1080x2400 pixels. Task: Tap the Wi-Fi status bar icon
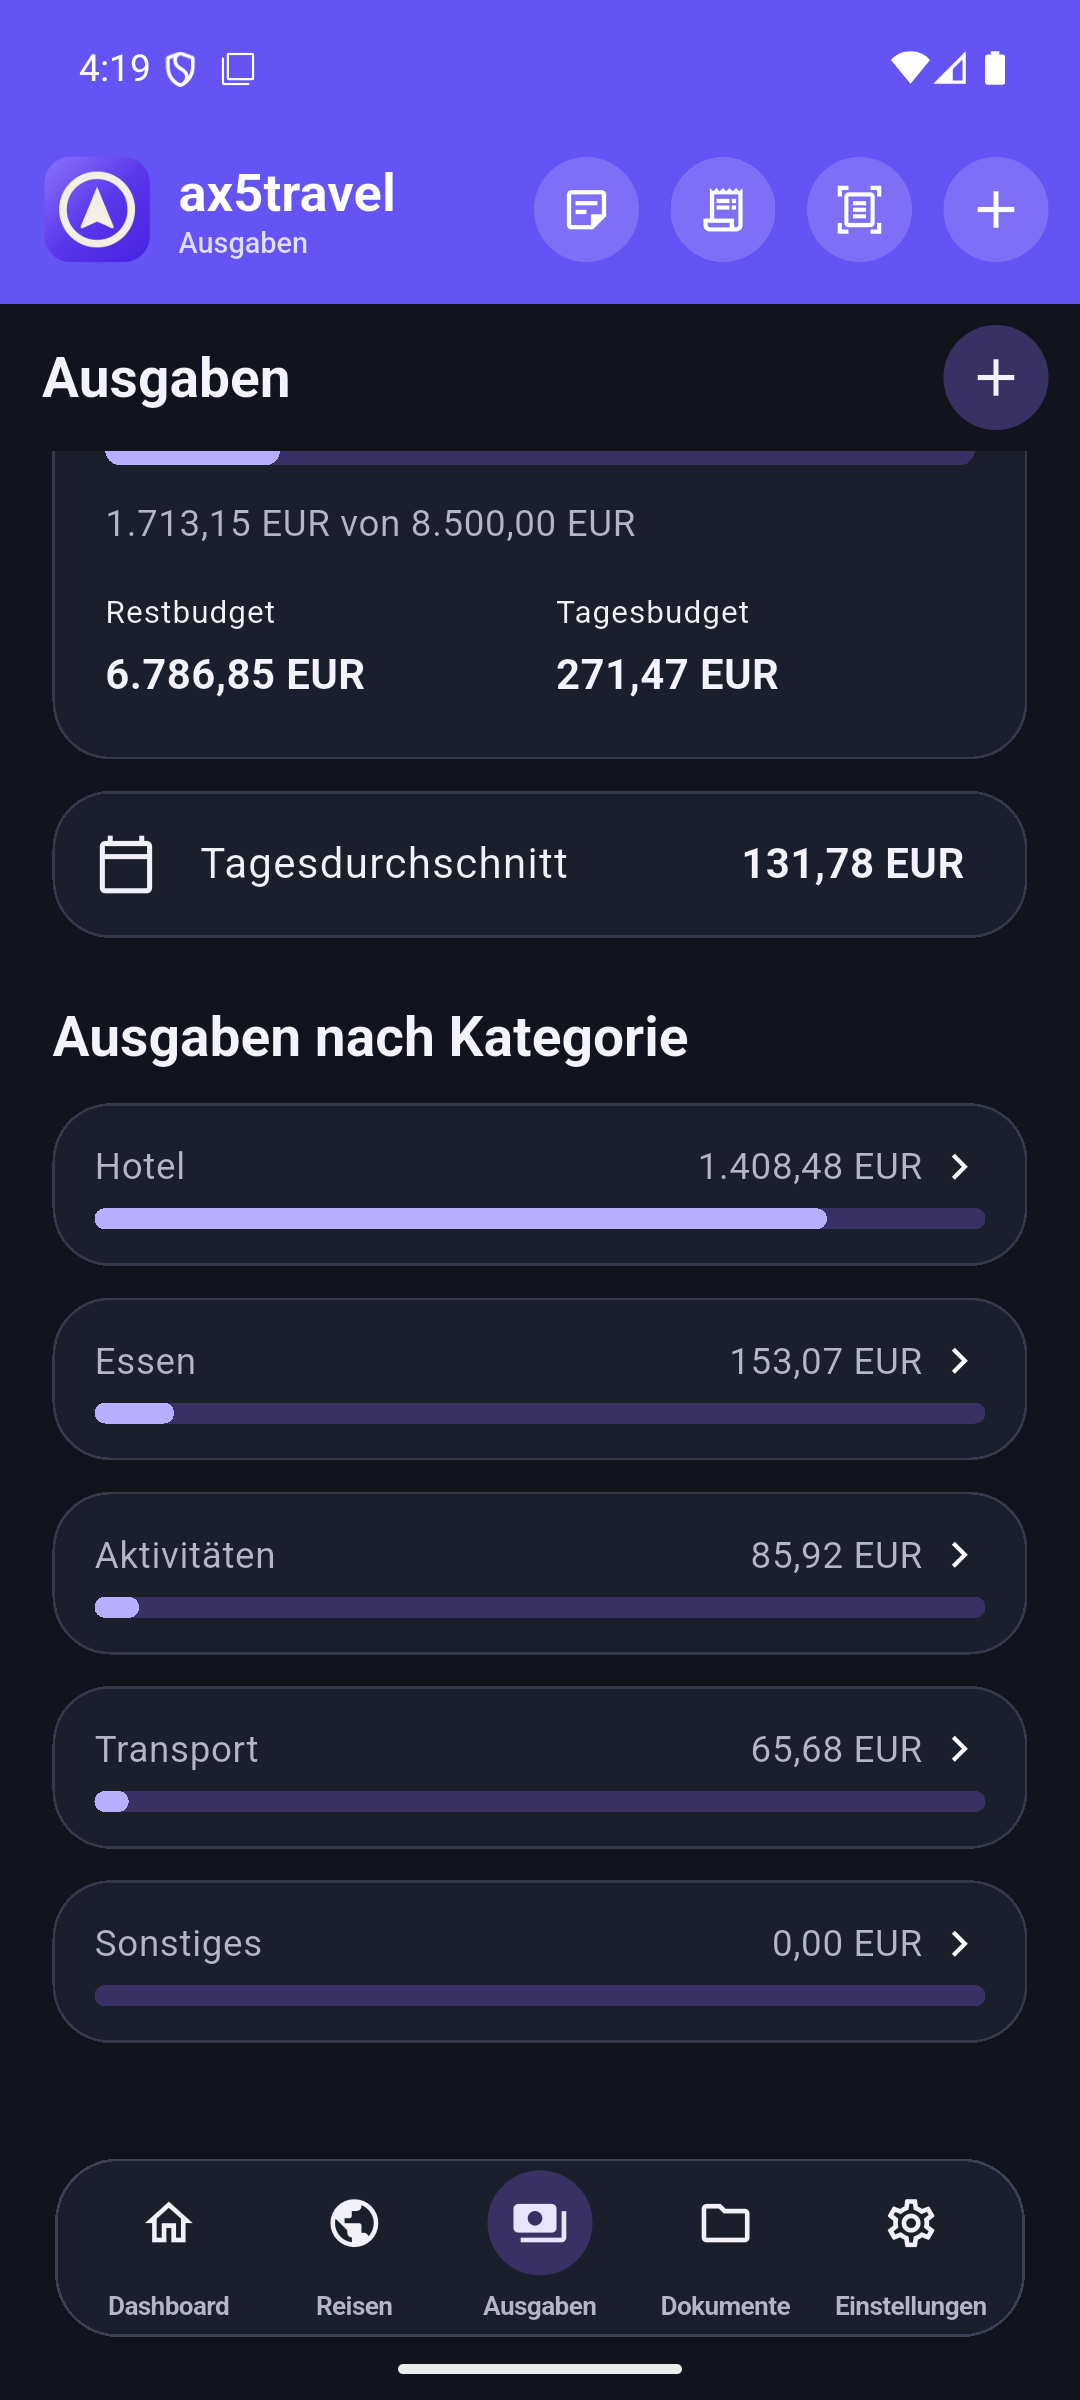click(x=909, y=68)
